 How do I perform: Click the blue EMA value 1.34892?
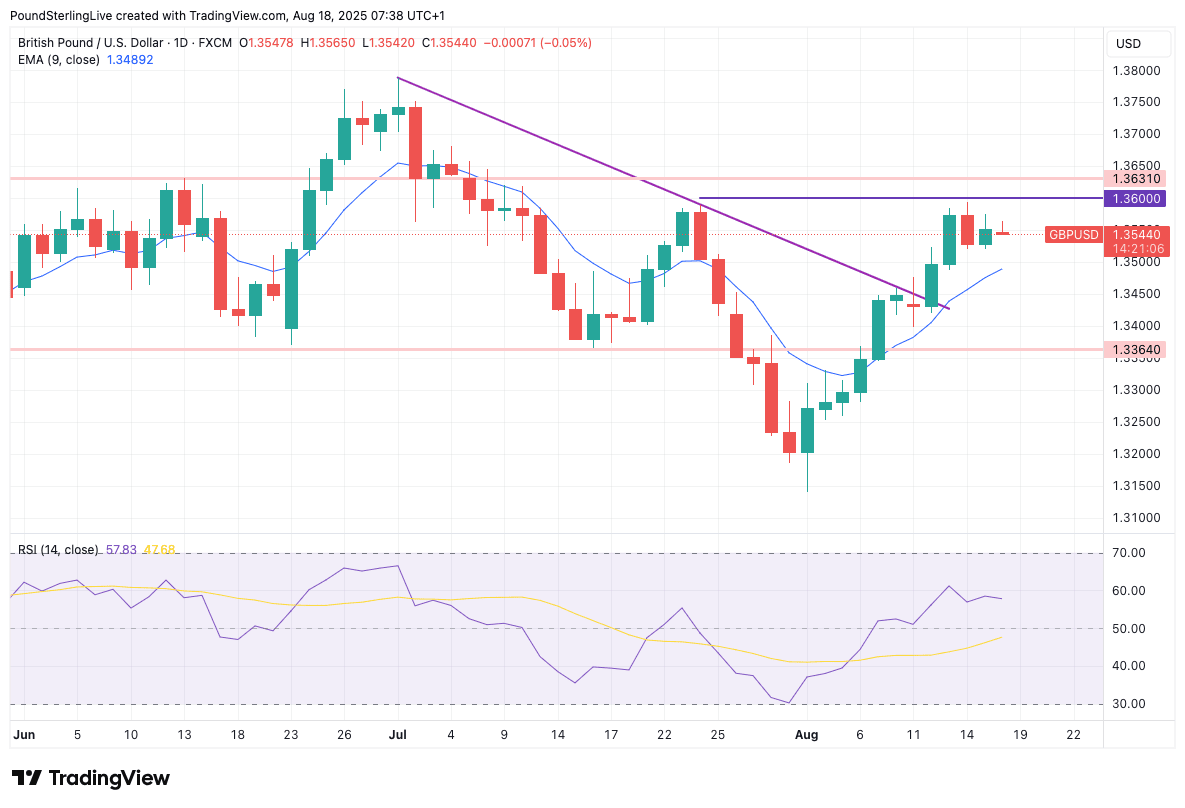point(130,60)
